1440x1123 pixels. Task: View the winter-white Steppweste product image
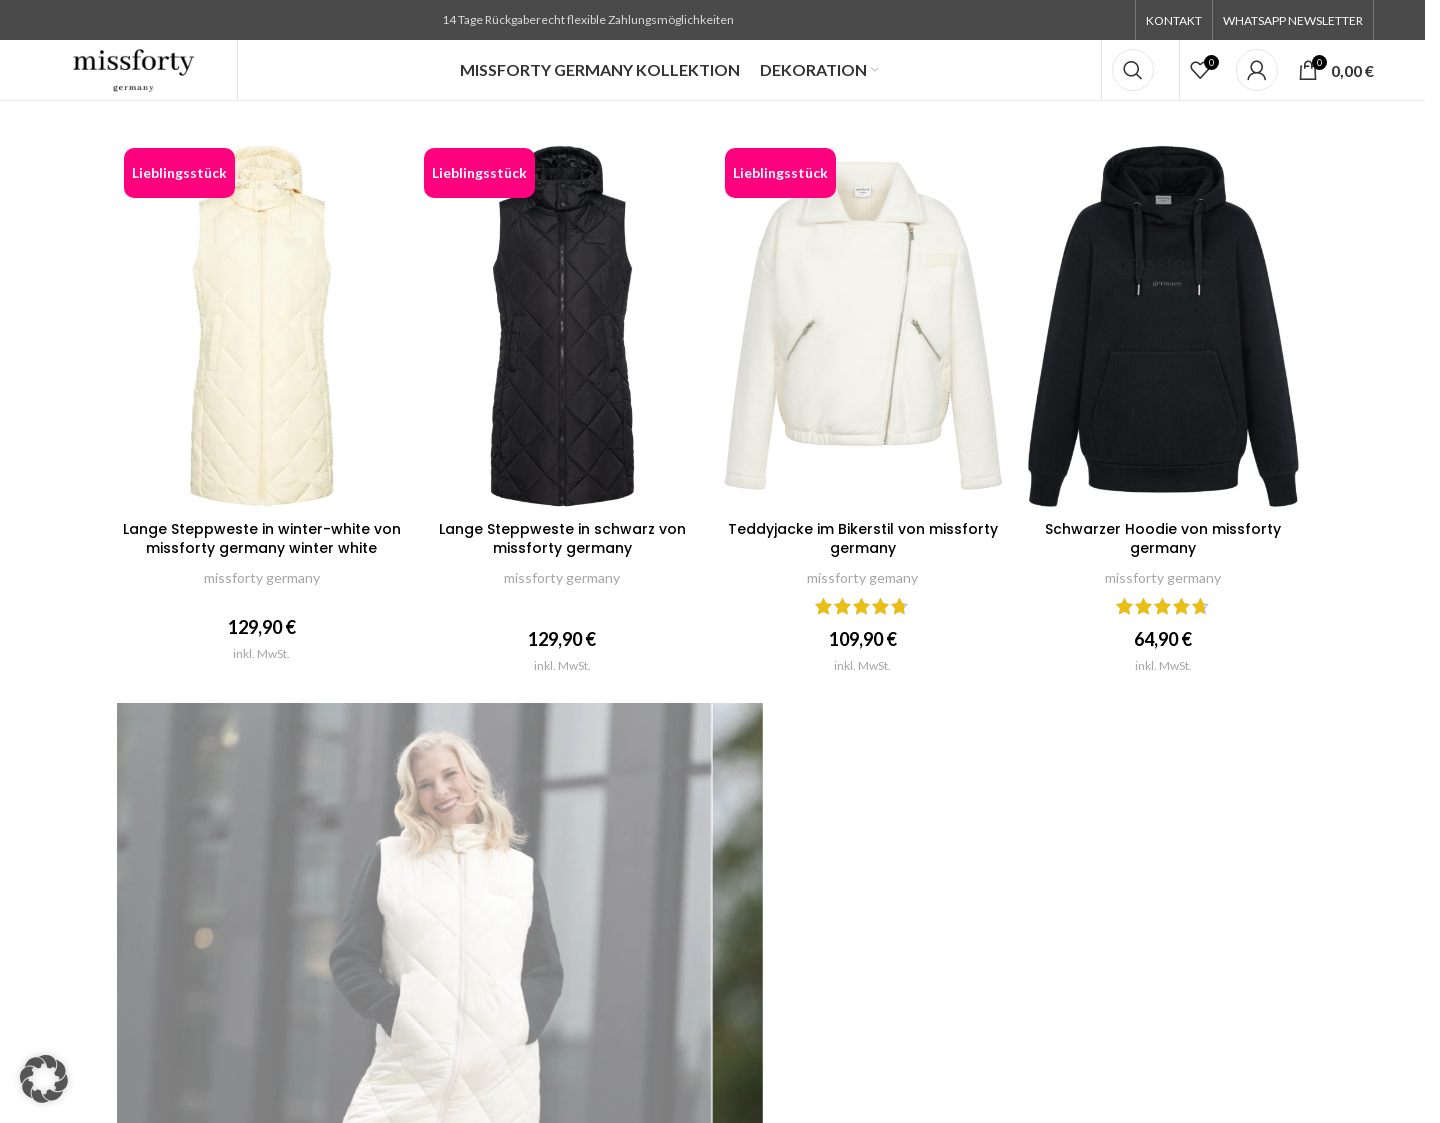point(262,326)
